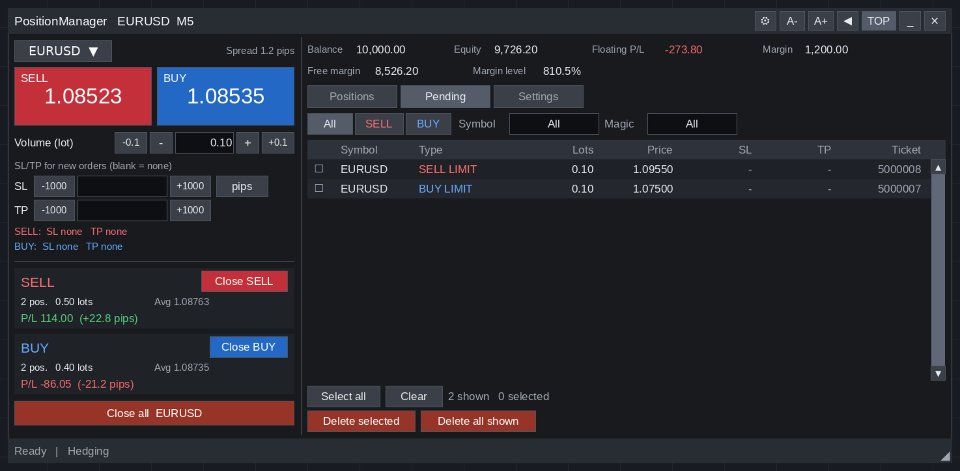Toggle the pips unit button
960x471 pixels.
242,186
